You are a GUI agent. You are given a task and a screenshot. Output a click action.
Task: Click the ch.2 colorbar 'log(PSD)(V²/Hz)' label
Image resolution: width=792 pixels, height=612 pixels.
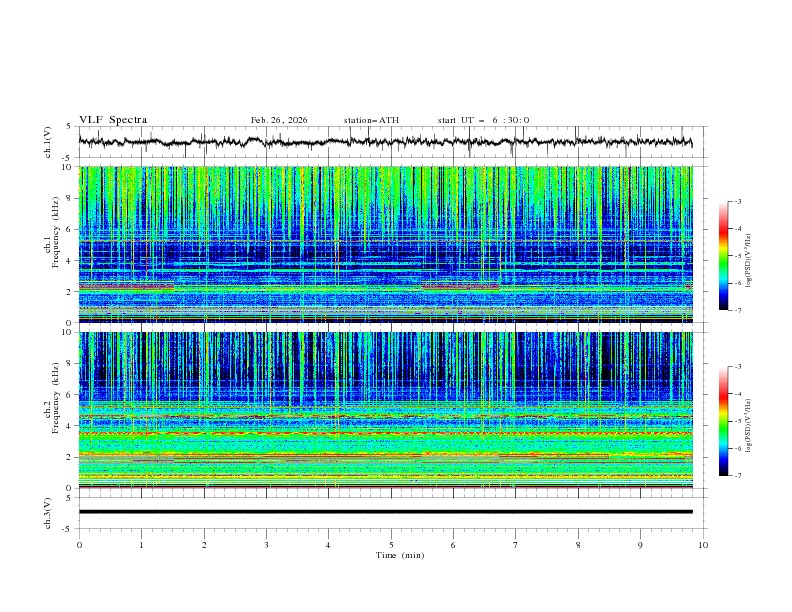tap(749, 426)
